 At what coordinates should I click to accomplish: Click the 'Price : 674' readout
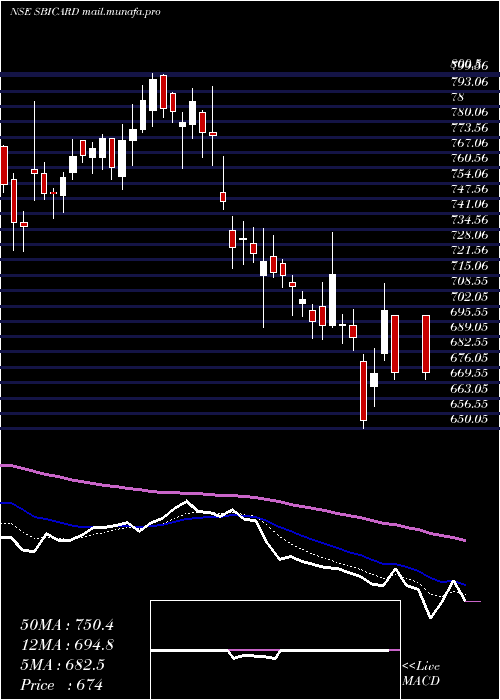point(62,684)
